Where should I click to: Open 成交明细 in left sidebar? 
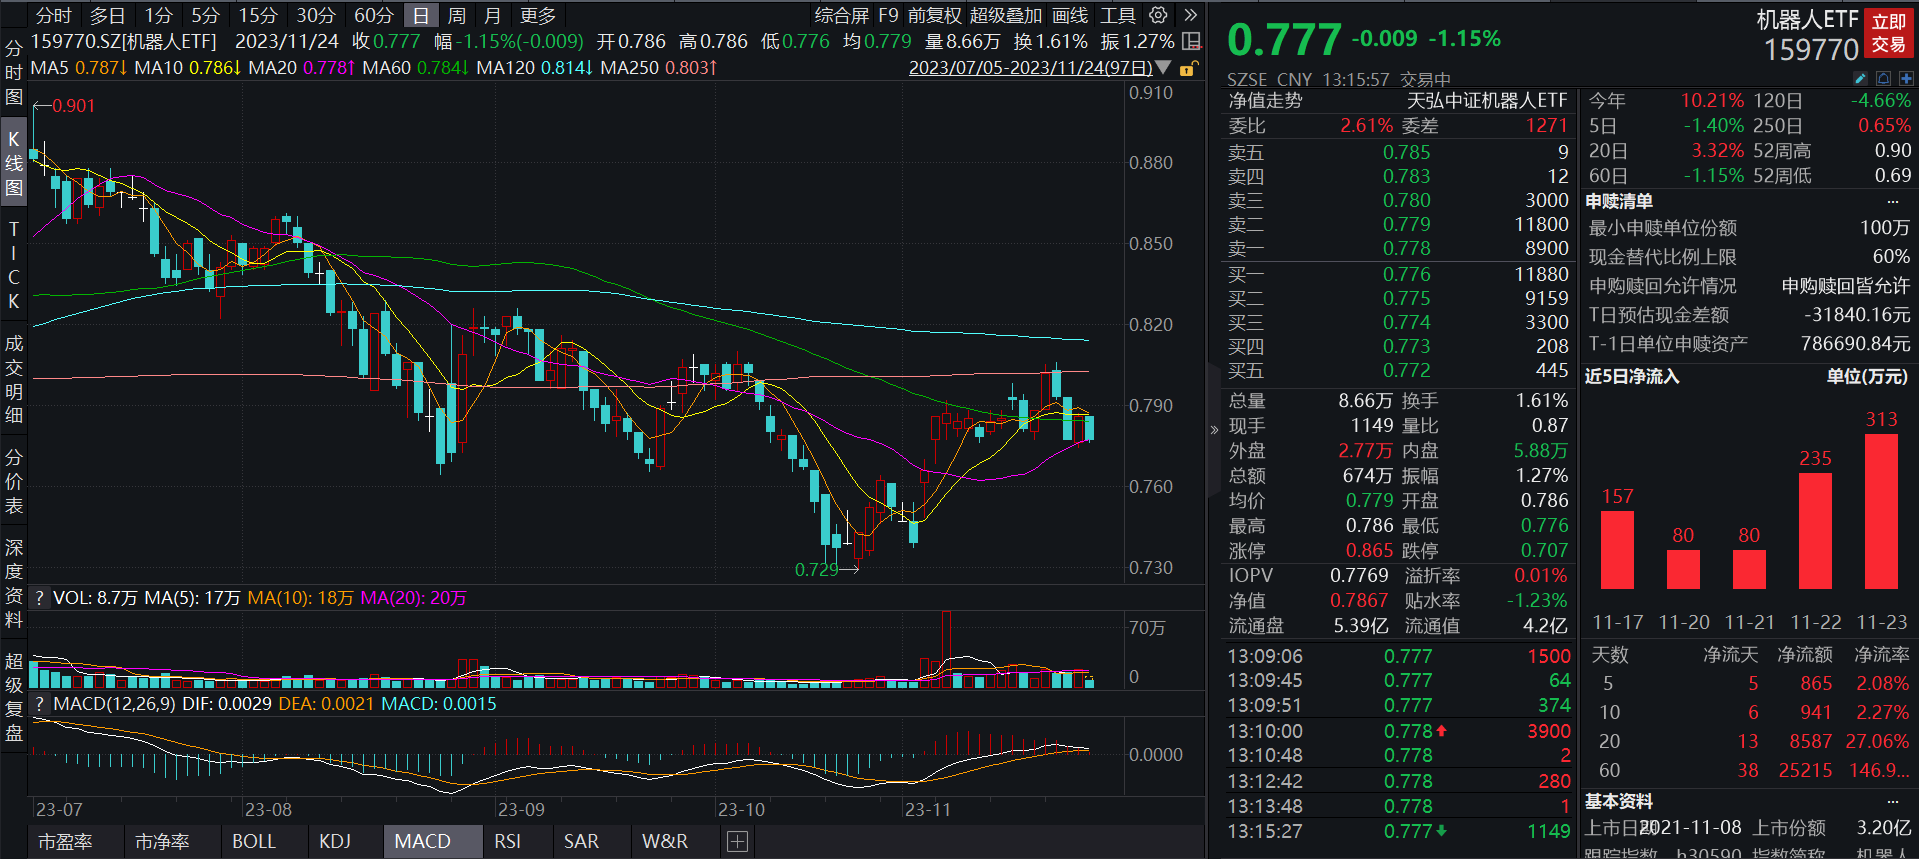pyautogui.click(x=14, y=379)
